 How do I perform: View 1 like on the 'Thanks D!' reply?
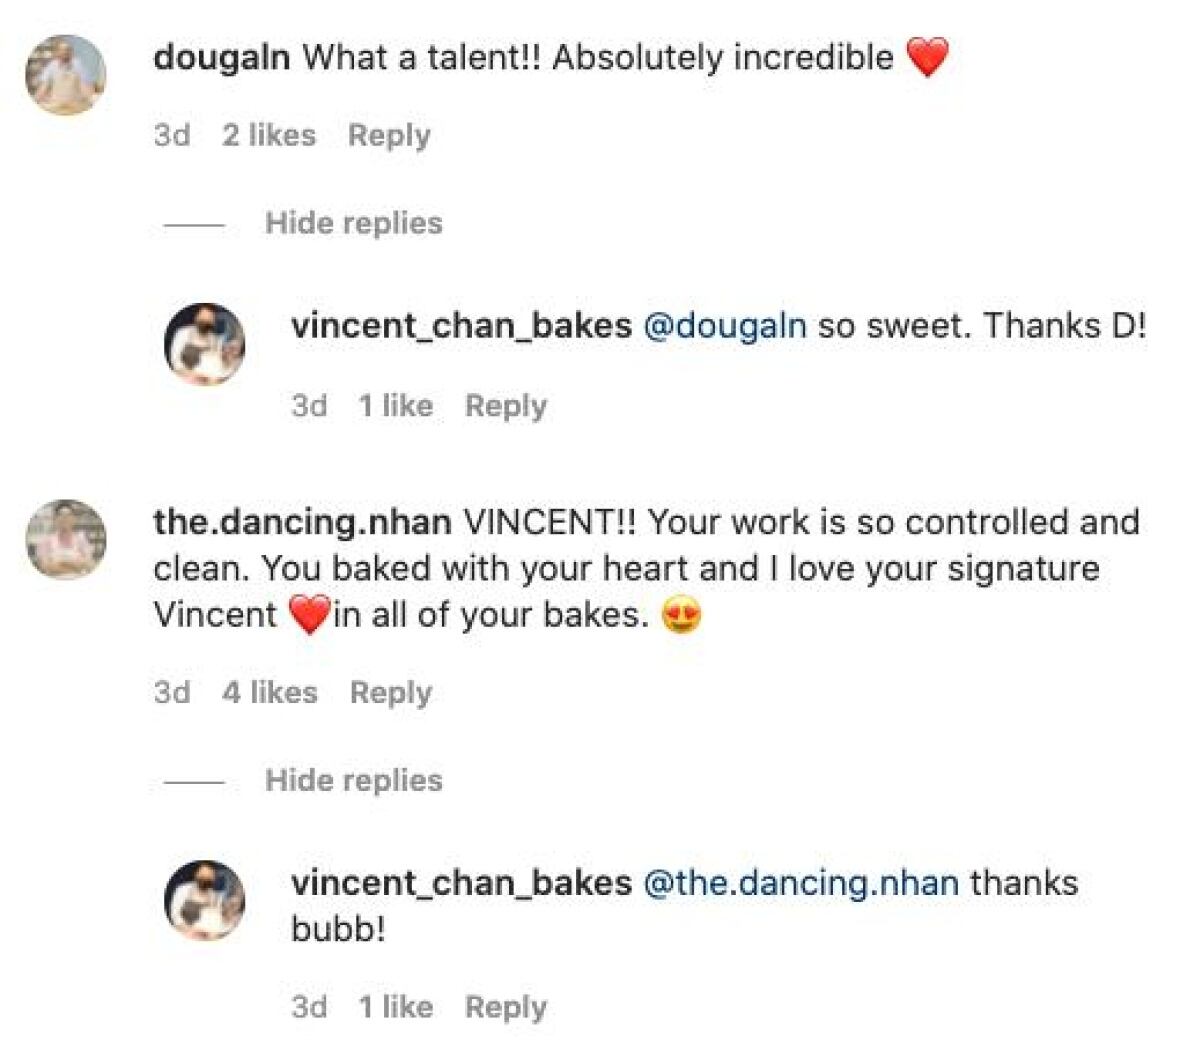pos(396,406)
